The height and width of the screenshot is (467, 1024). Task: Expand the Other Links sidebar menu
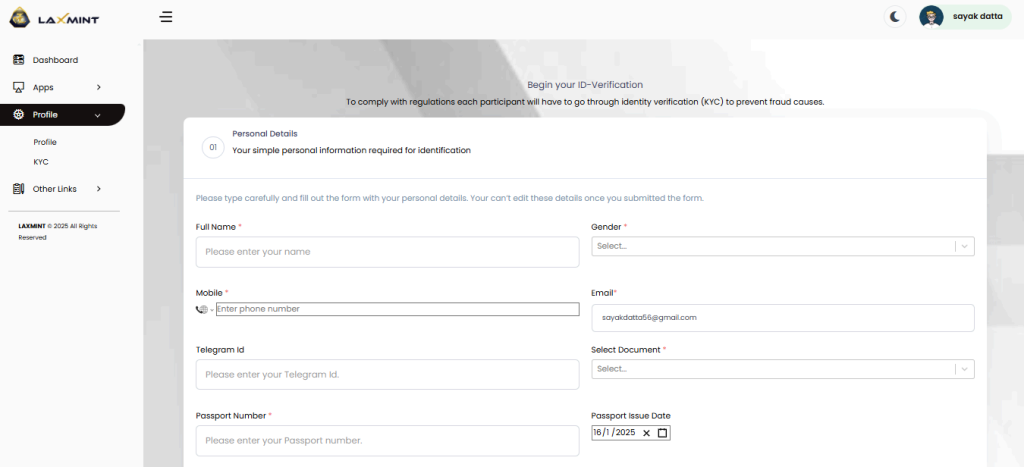(98, 189)
